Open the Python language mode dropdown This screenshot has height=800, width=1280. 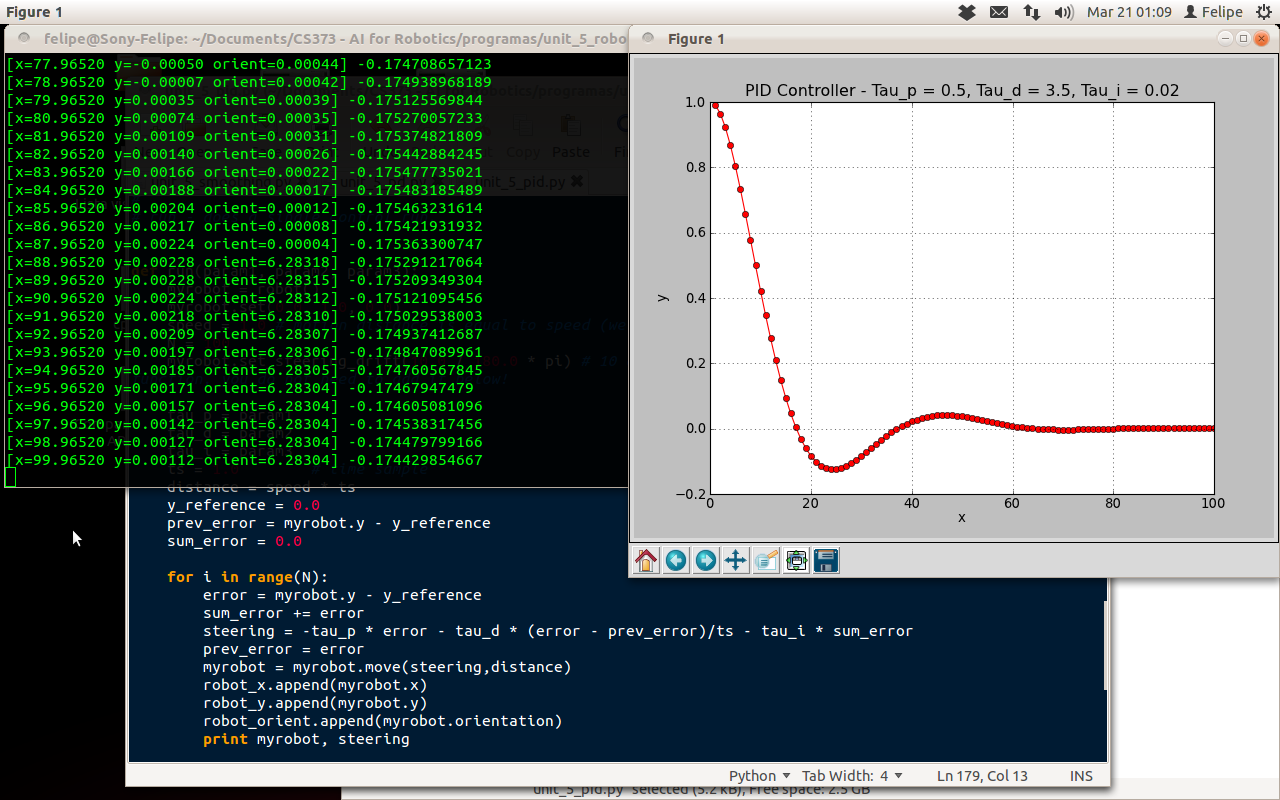pos(759,776)
